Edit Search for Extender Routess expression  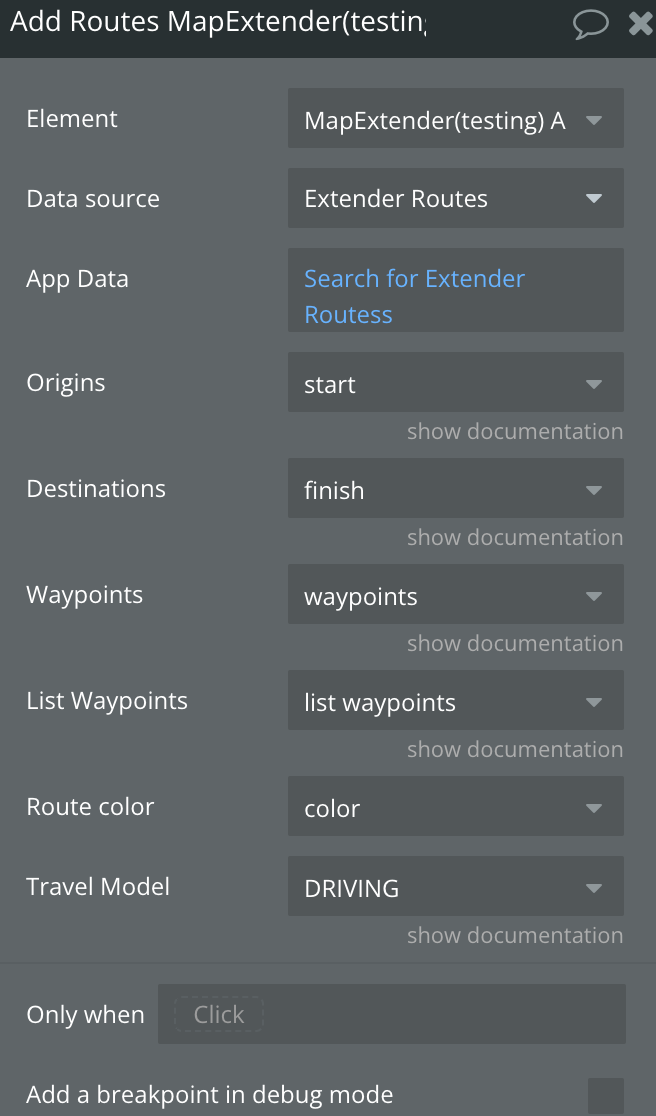pos(456,290)
